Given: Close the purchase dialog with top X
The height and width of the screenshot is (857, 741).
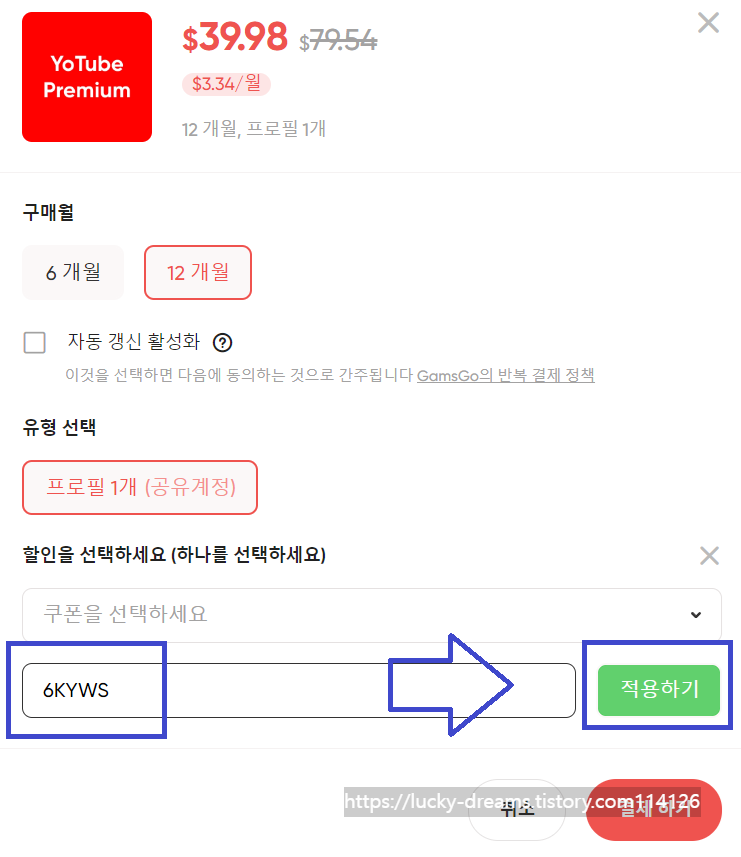Looking at the screenshot, I should 708,23.
